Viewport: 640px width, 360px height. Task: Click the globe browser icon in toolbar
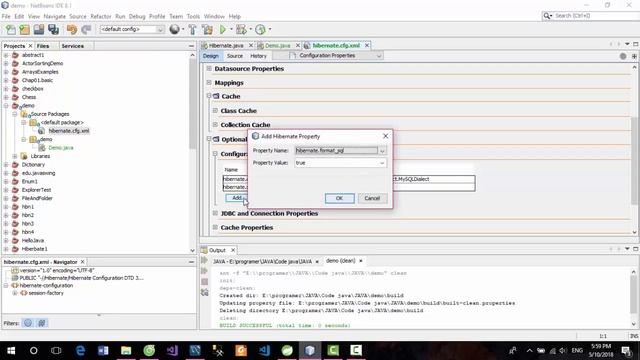point(174,29)
